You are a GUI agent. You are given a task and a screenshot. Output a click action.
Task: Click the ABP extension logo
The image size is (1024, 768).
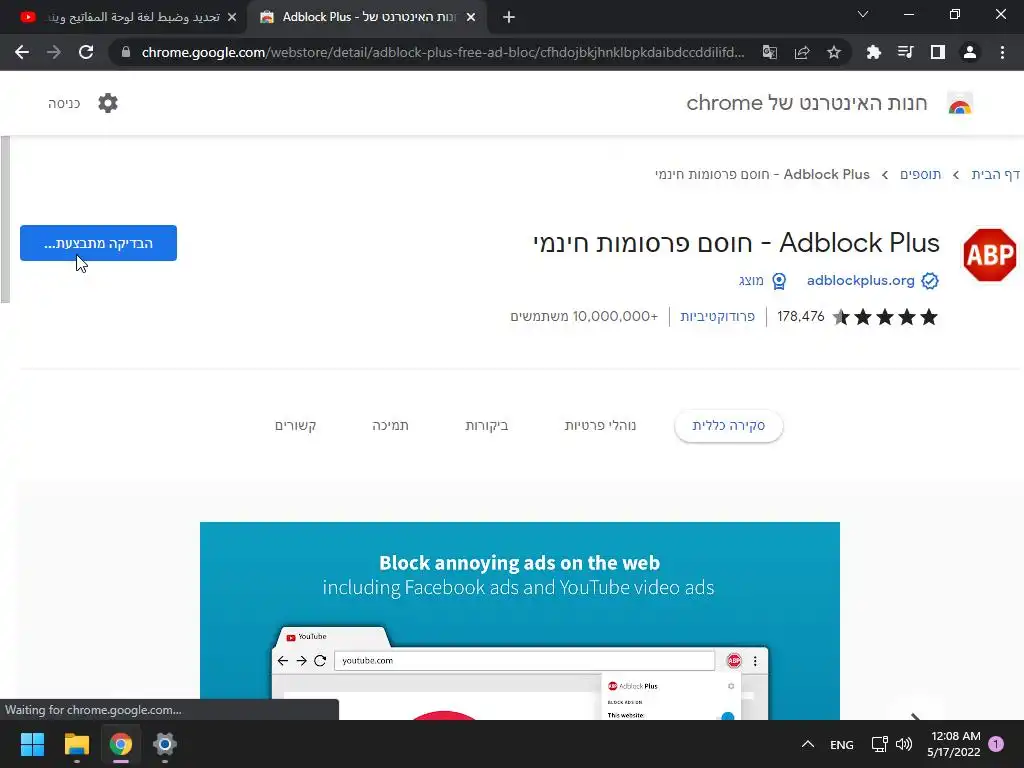989,255
